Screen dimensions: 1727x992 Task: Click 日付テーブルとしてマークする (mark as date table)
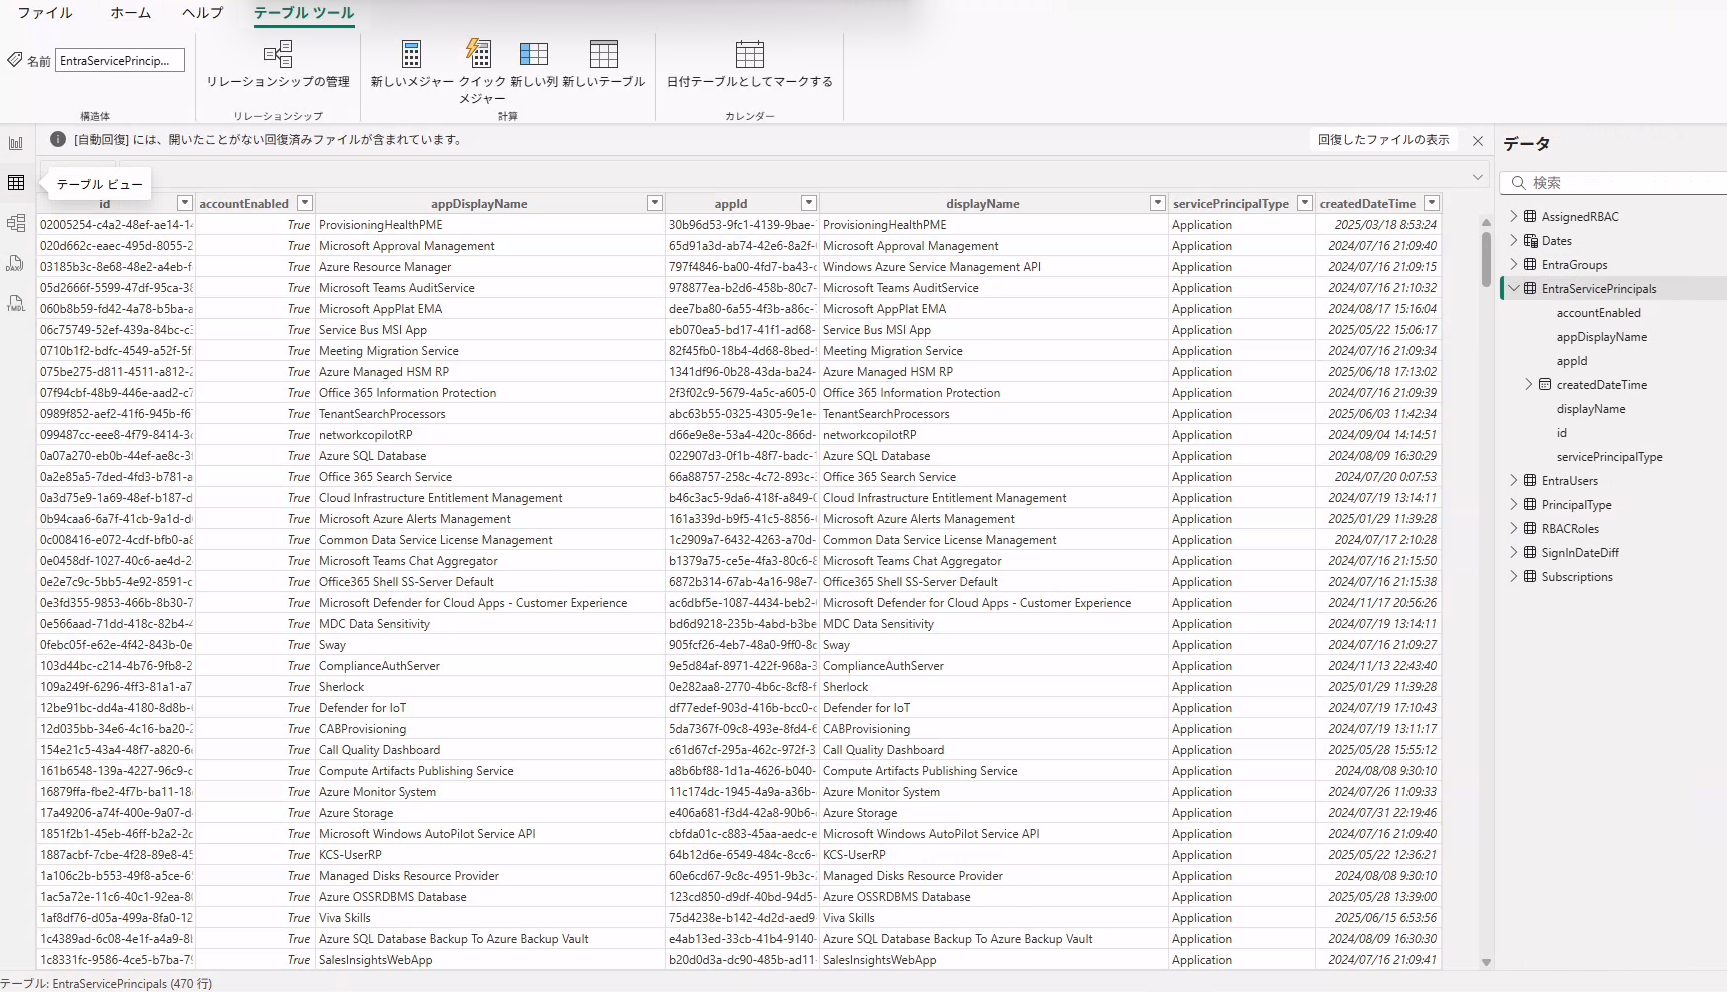750,68
